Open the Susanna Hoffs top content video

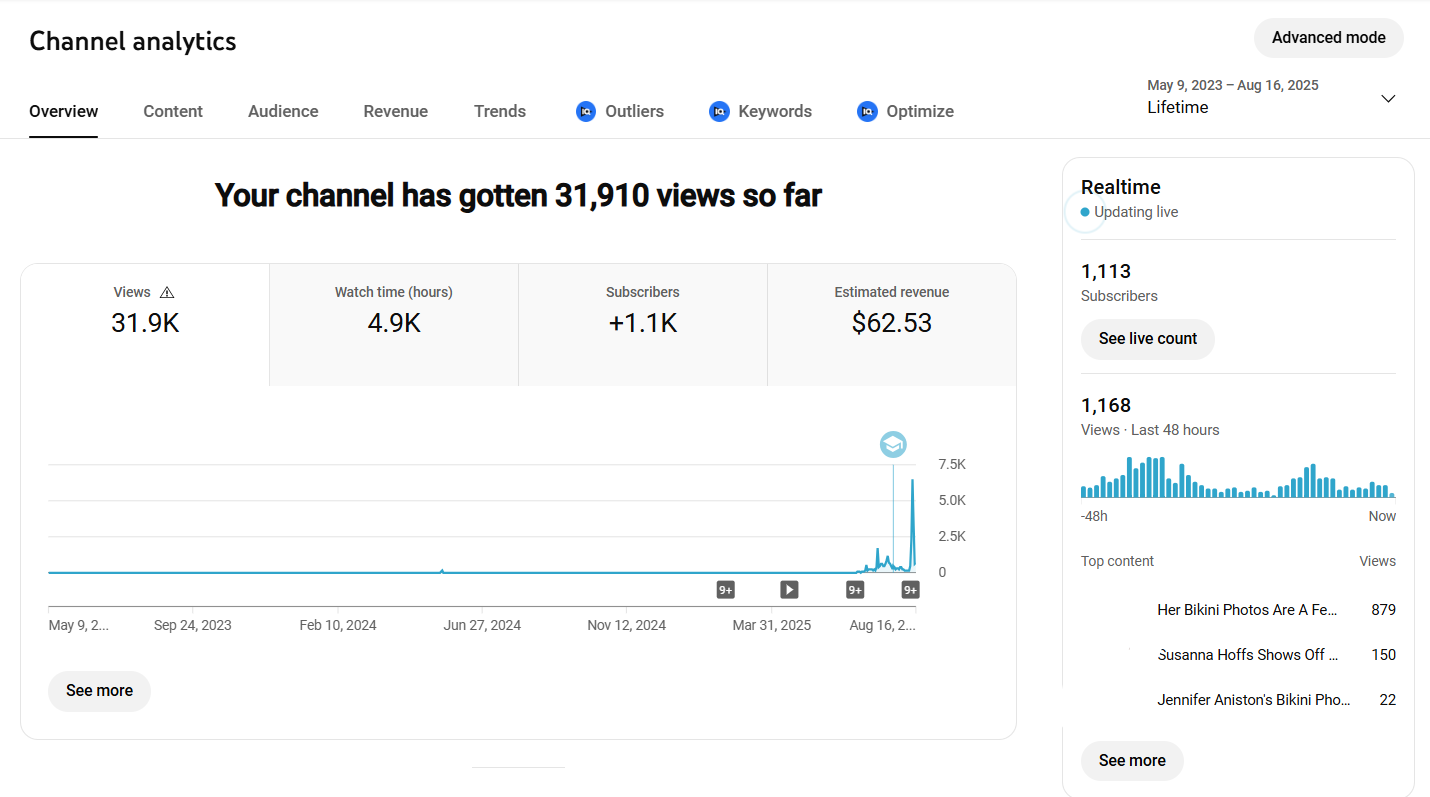point(1246,655)
